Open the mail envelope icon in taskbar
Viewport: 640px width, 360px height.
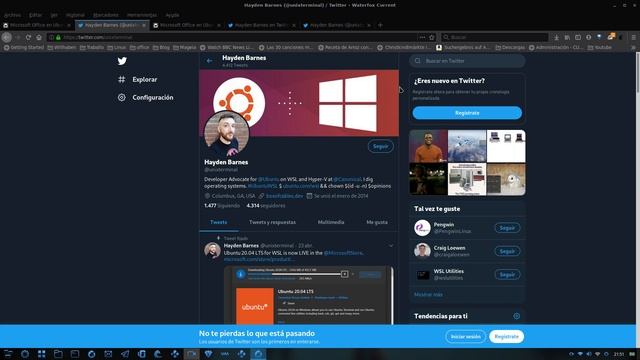108,354
